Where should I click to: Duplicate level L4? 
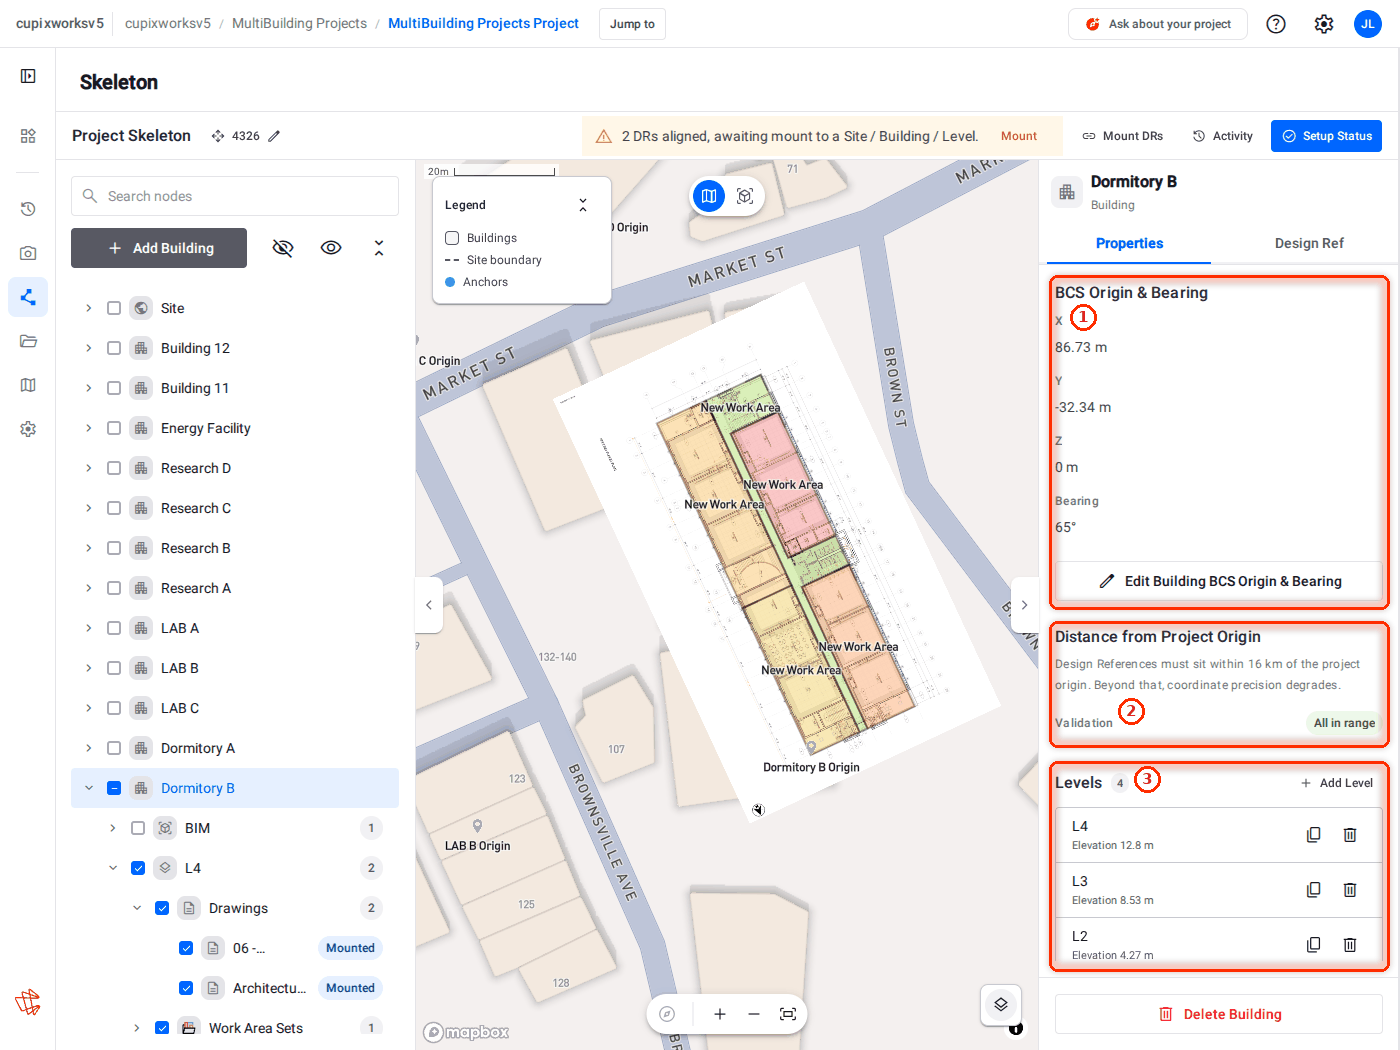pos(1314,835)
